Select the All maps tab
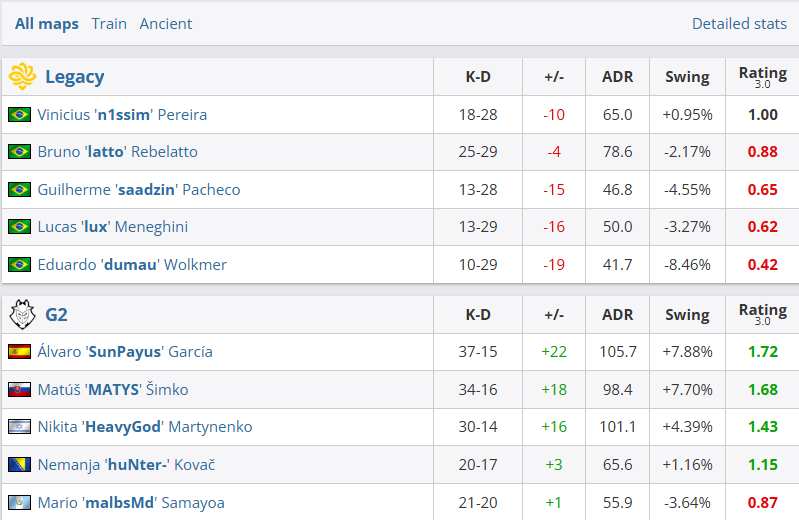This screenshot has height=520, width=799. tap(46, 23)
